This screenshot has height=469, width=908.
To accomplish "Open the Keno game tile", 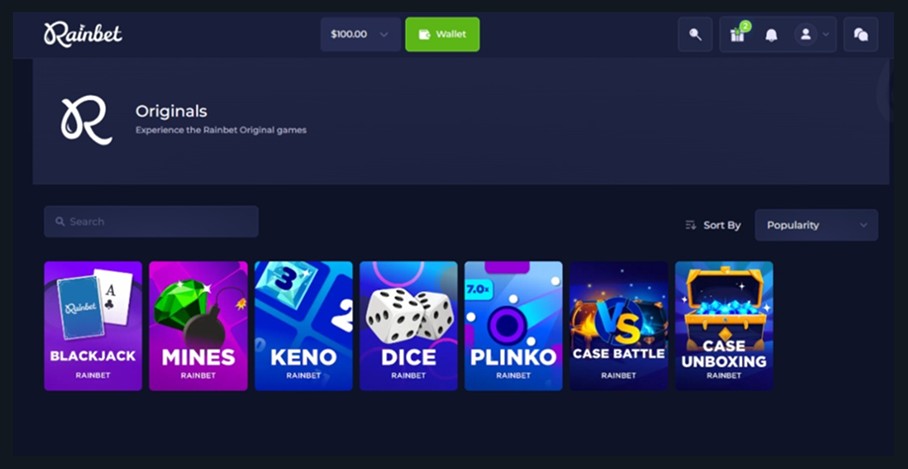I will tap(303, 326).
